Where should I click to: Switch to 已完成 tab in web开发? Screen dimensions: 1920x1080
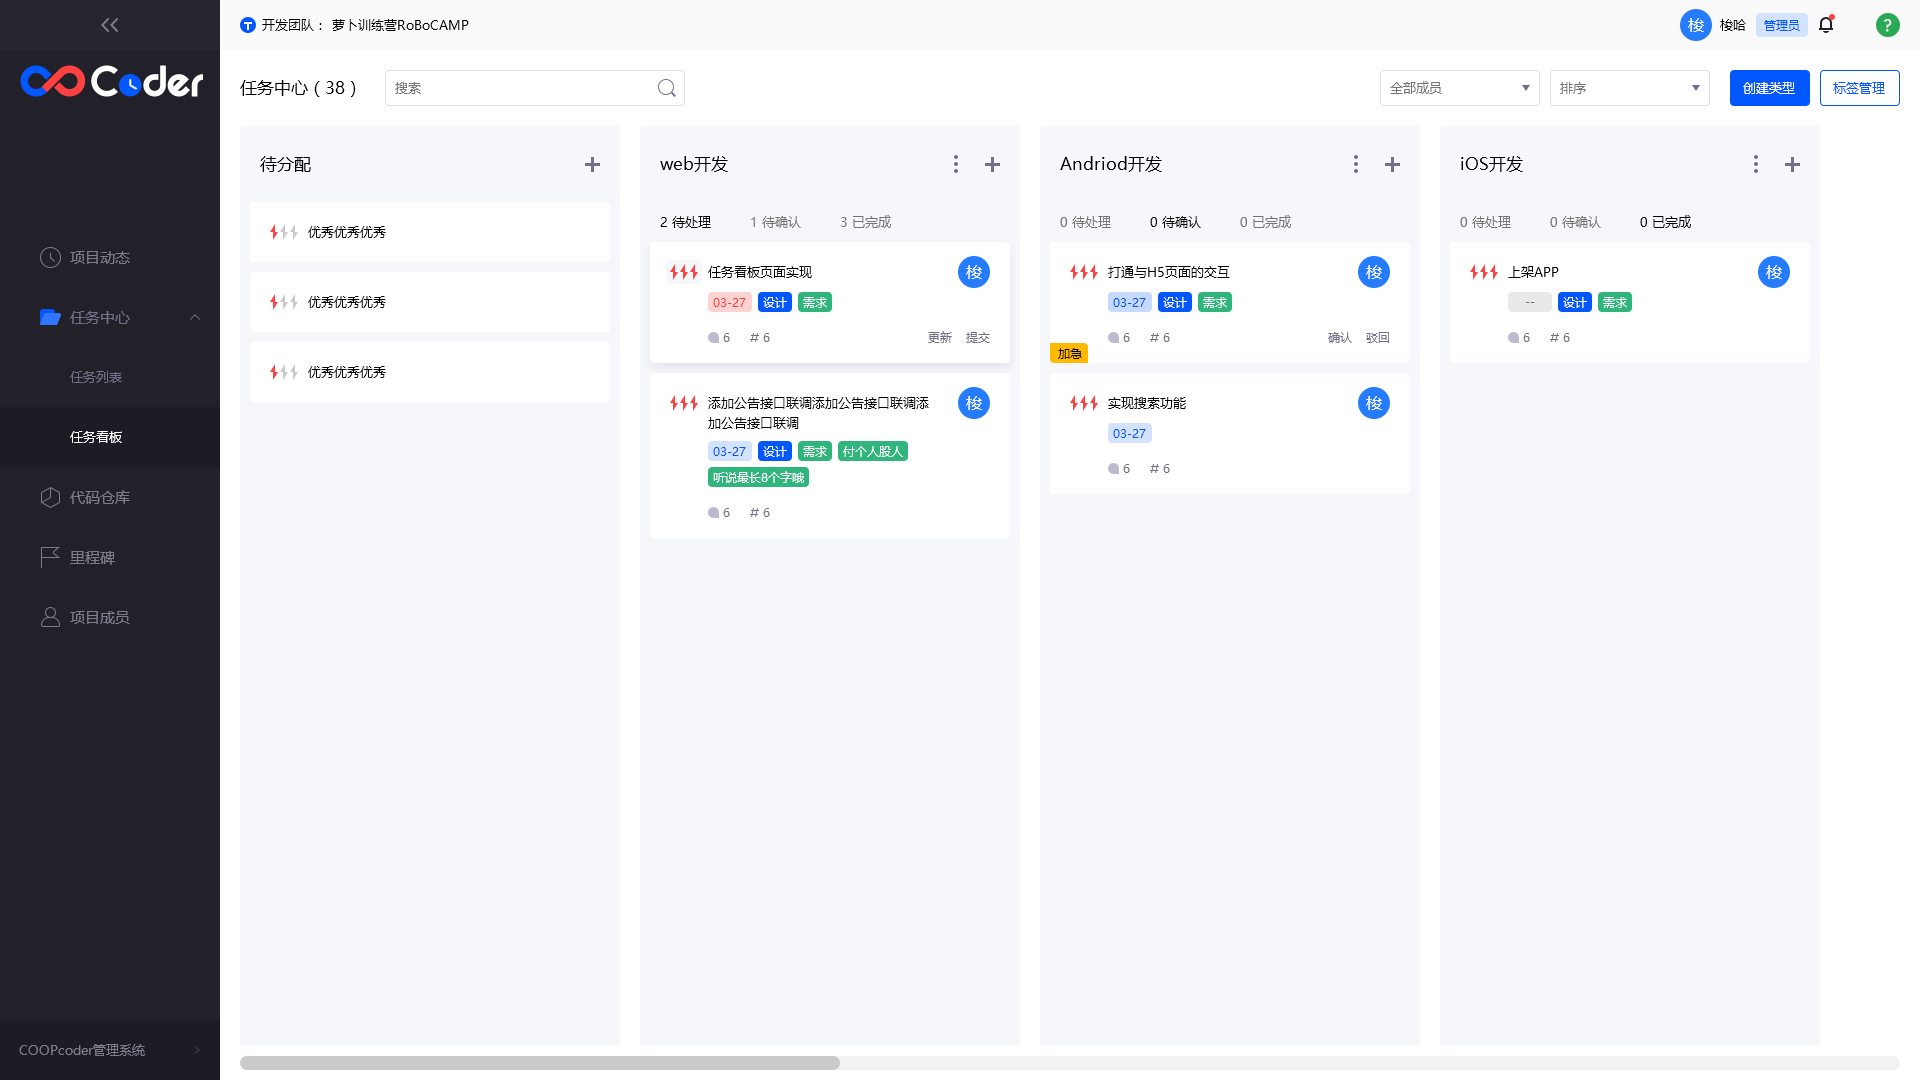865,222
